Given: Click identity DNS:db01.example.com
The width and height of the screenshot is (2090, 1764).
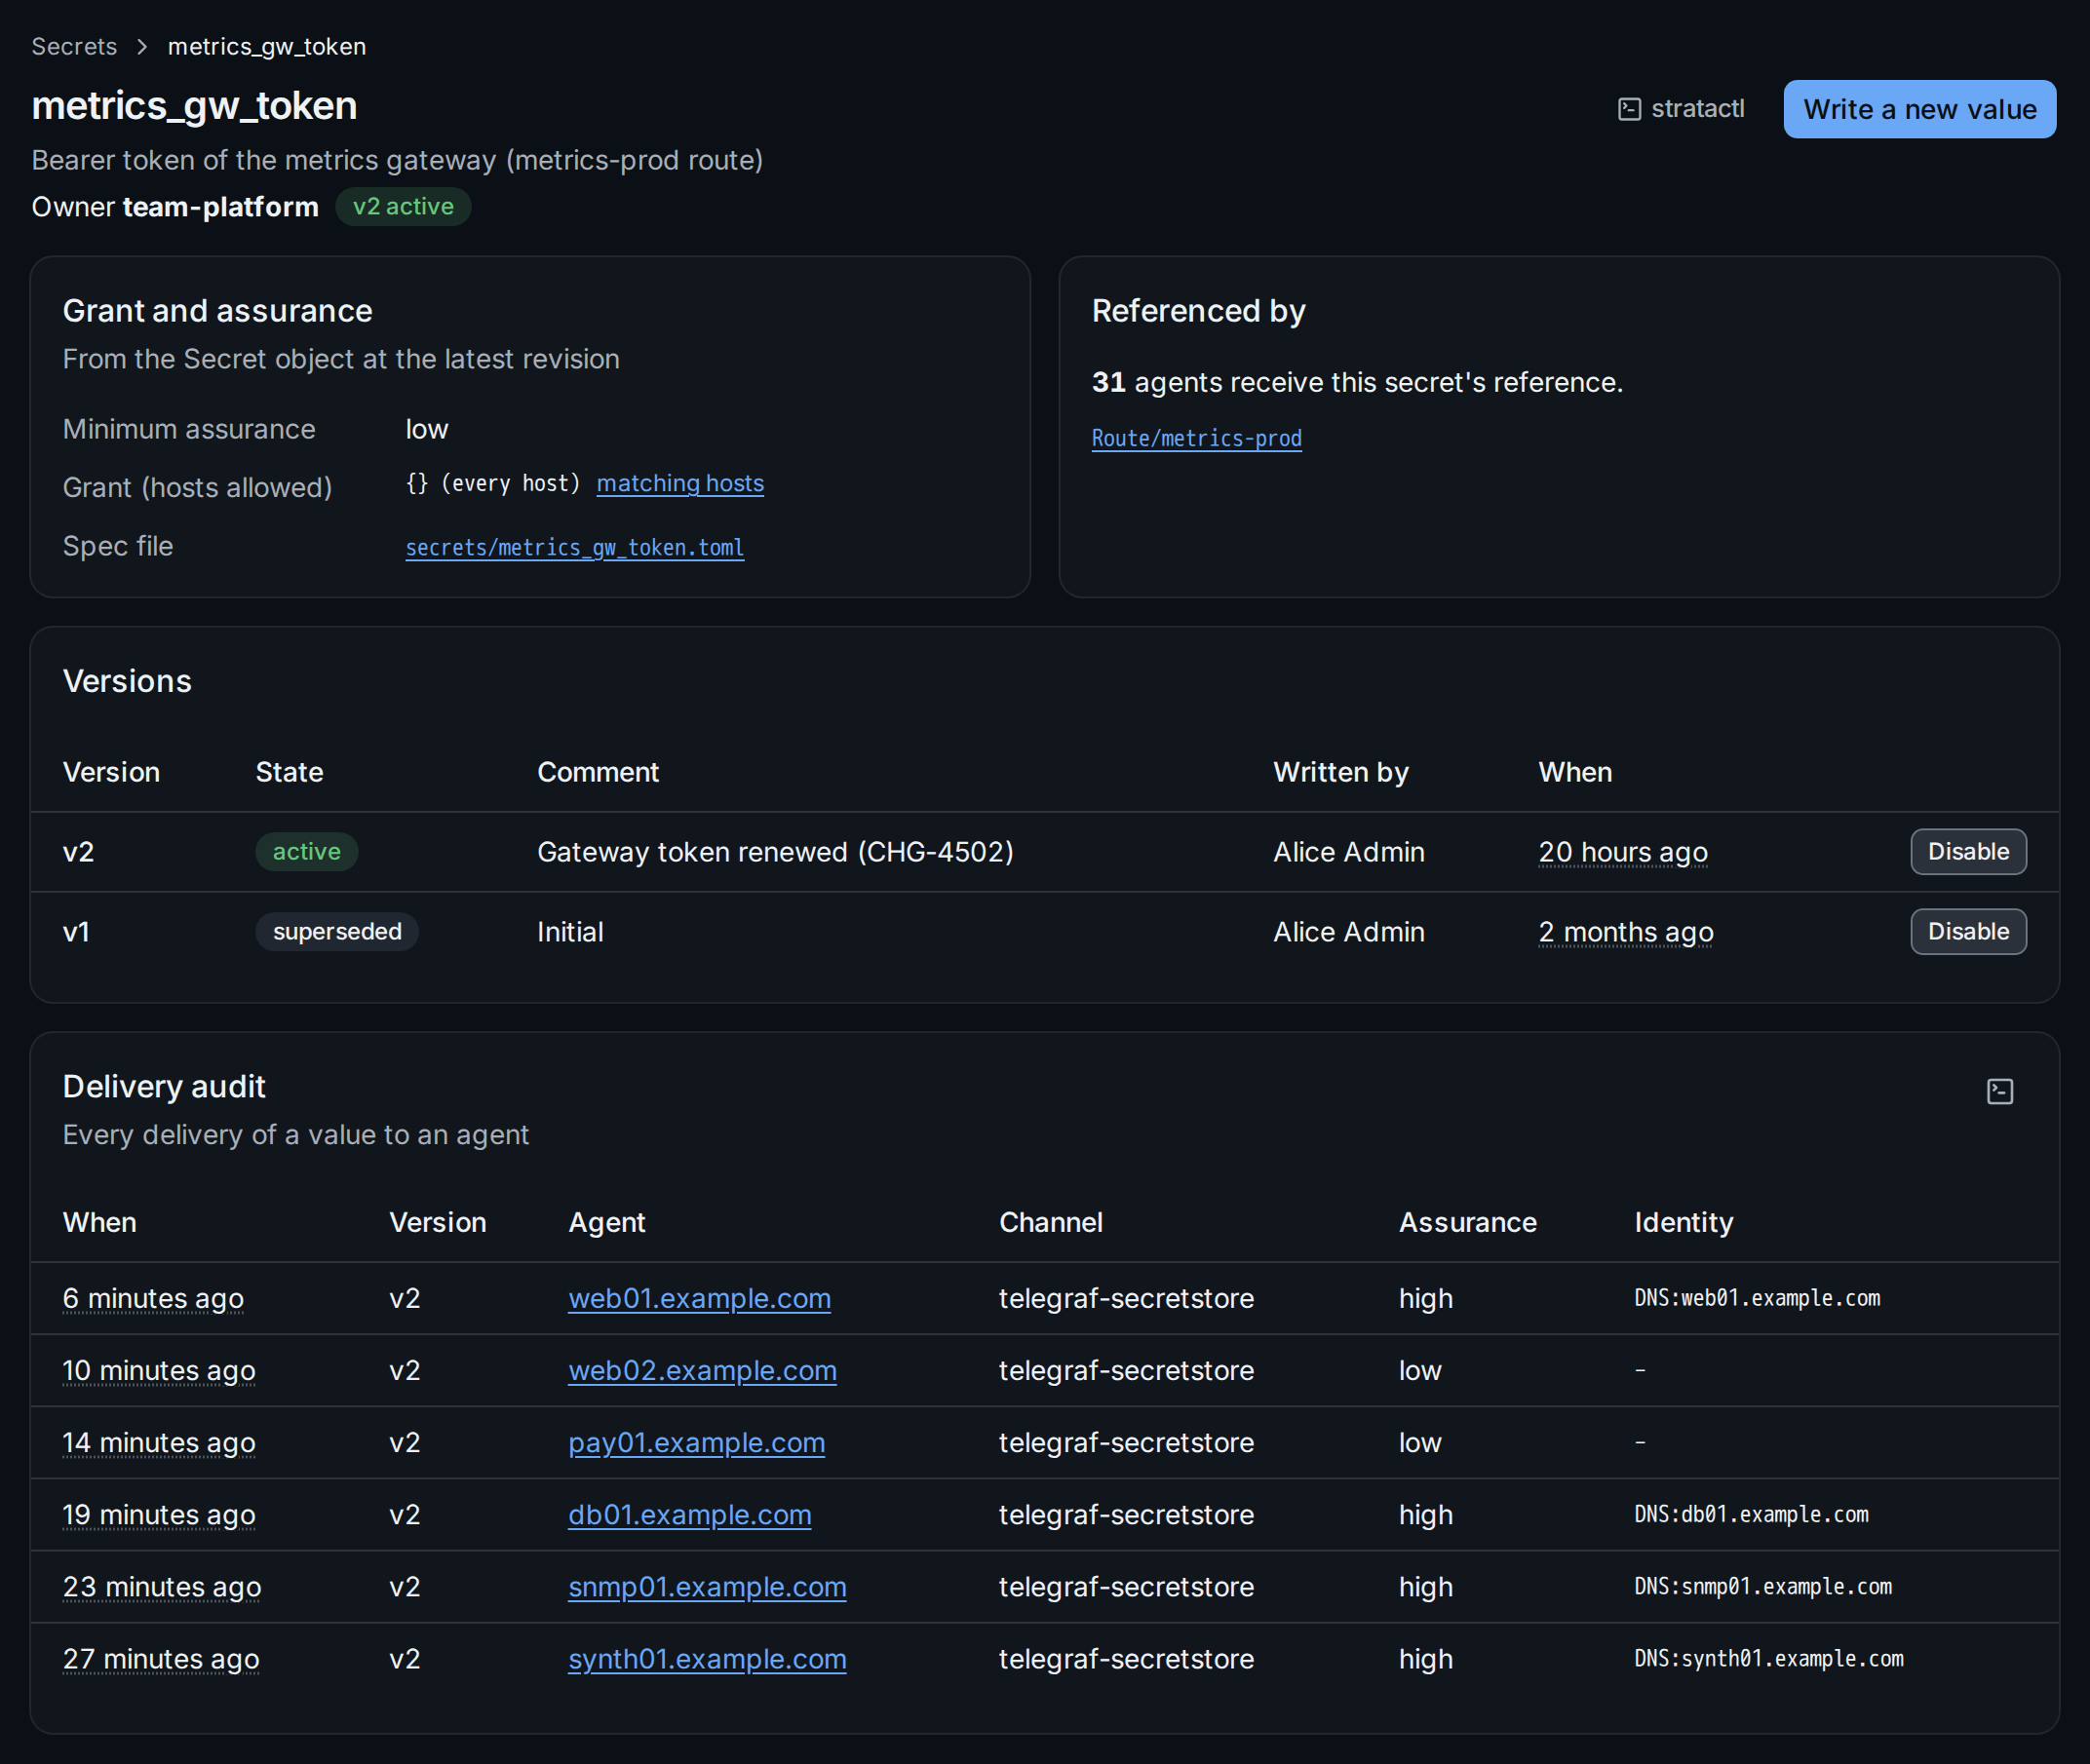Looking at the screenshot, I should pyautogui.click(x=1751, y=1514).
